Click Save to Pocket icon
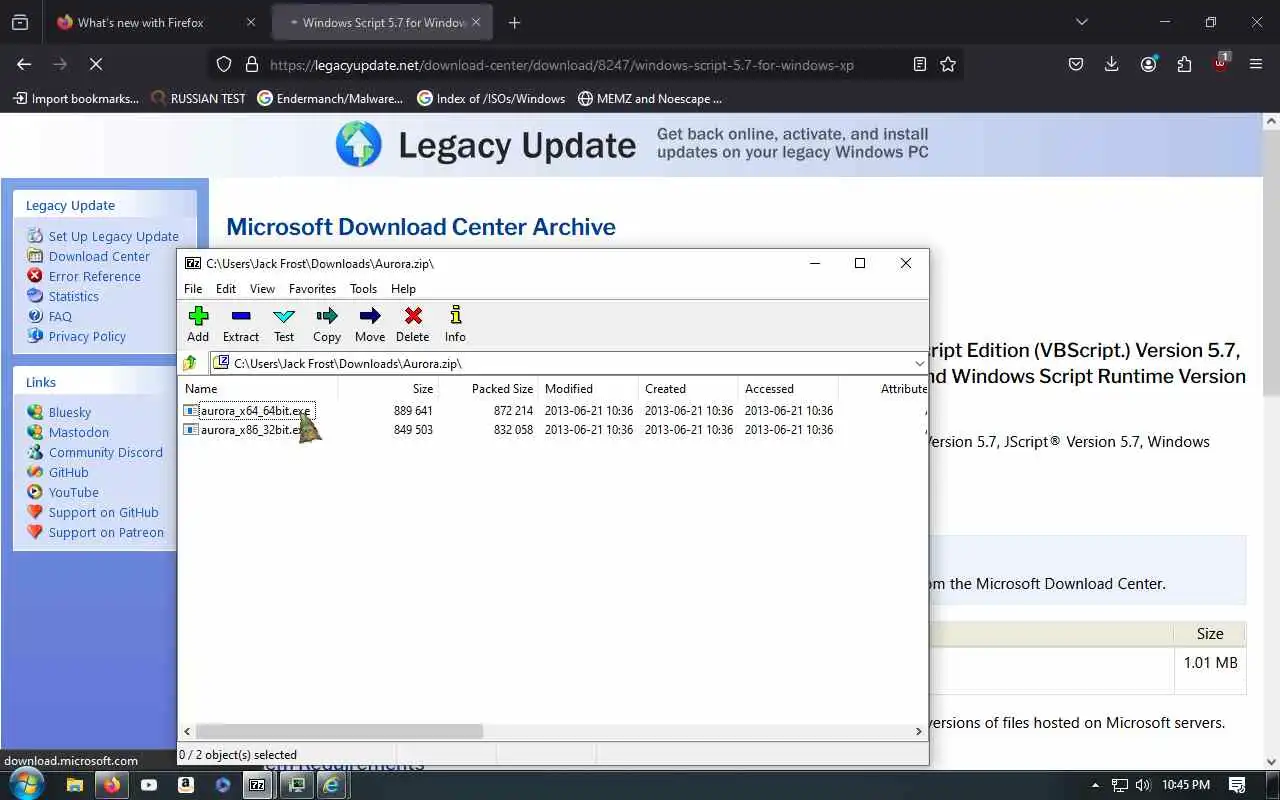The width and height of the screenshot is (1280, 800). (x=1076, y=64)
